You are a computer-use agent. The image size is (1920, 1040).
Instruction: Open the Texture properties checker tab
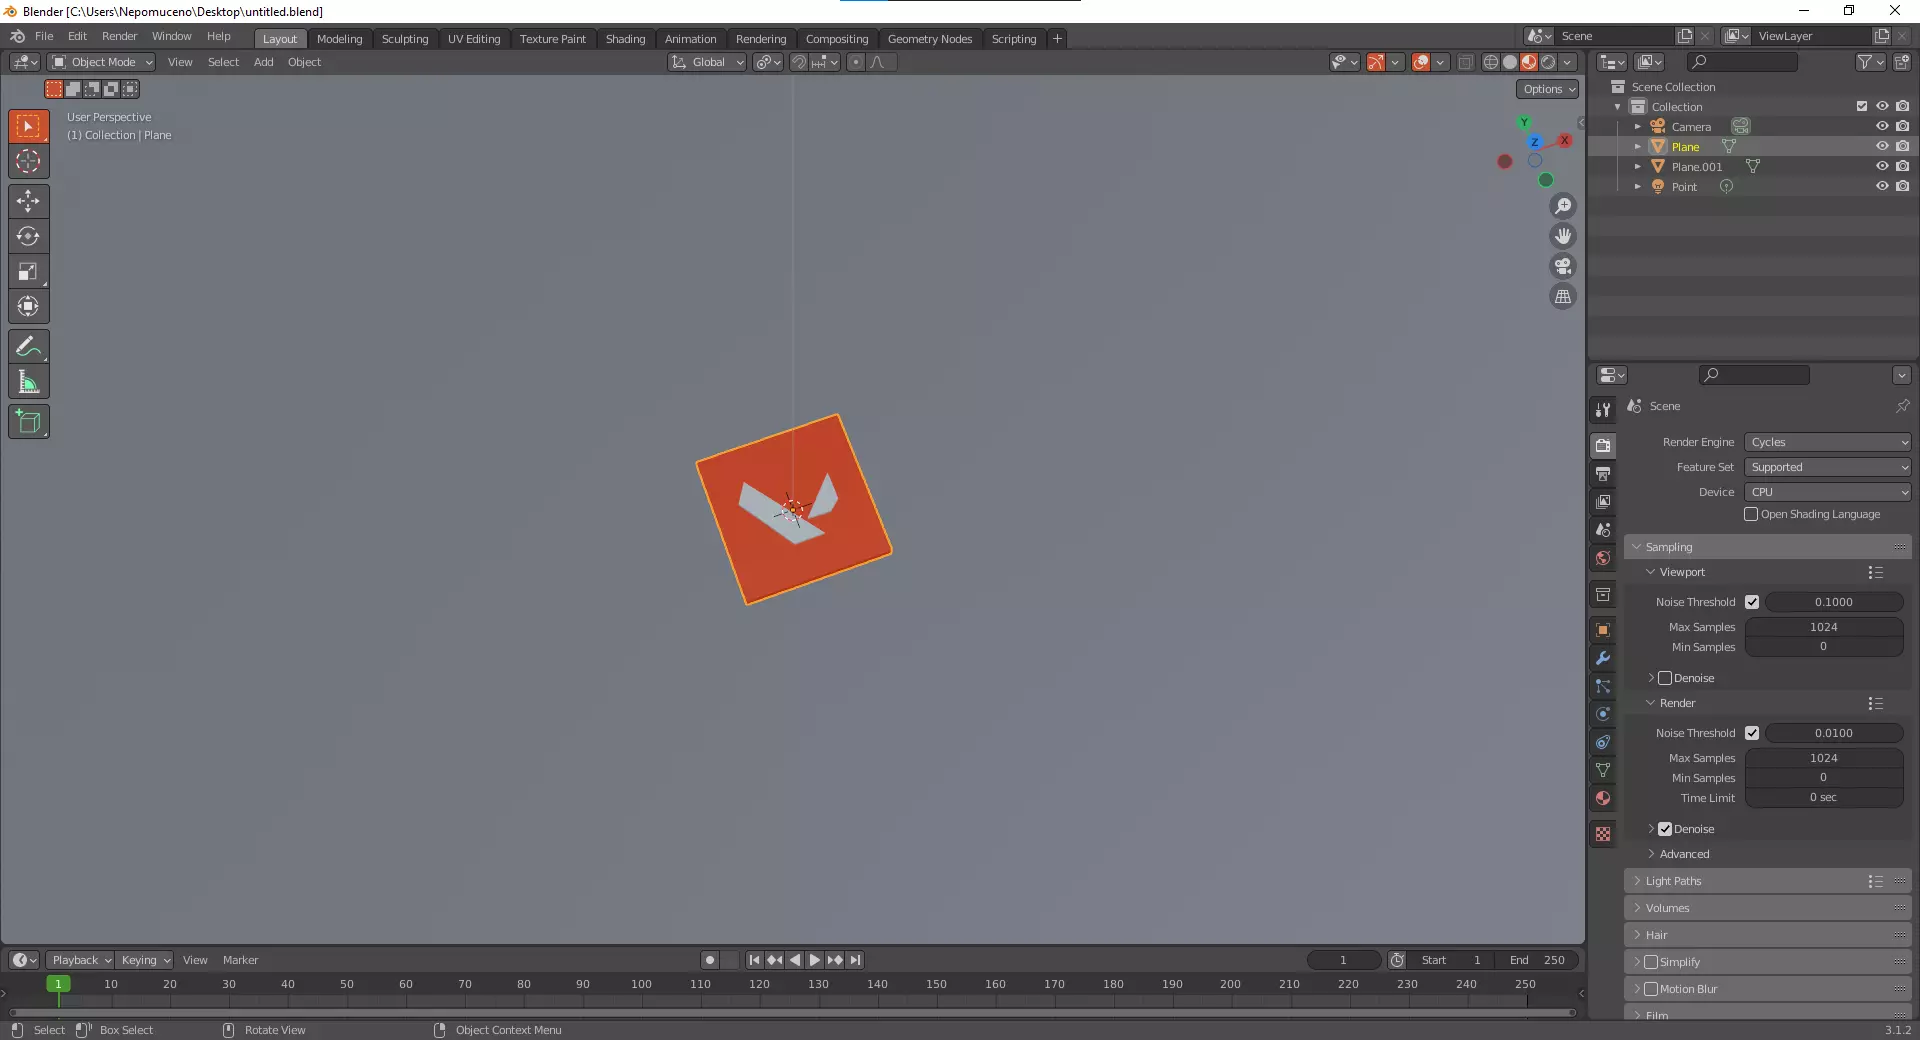1603,834
